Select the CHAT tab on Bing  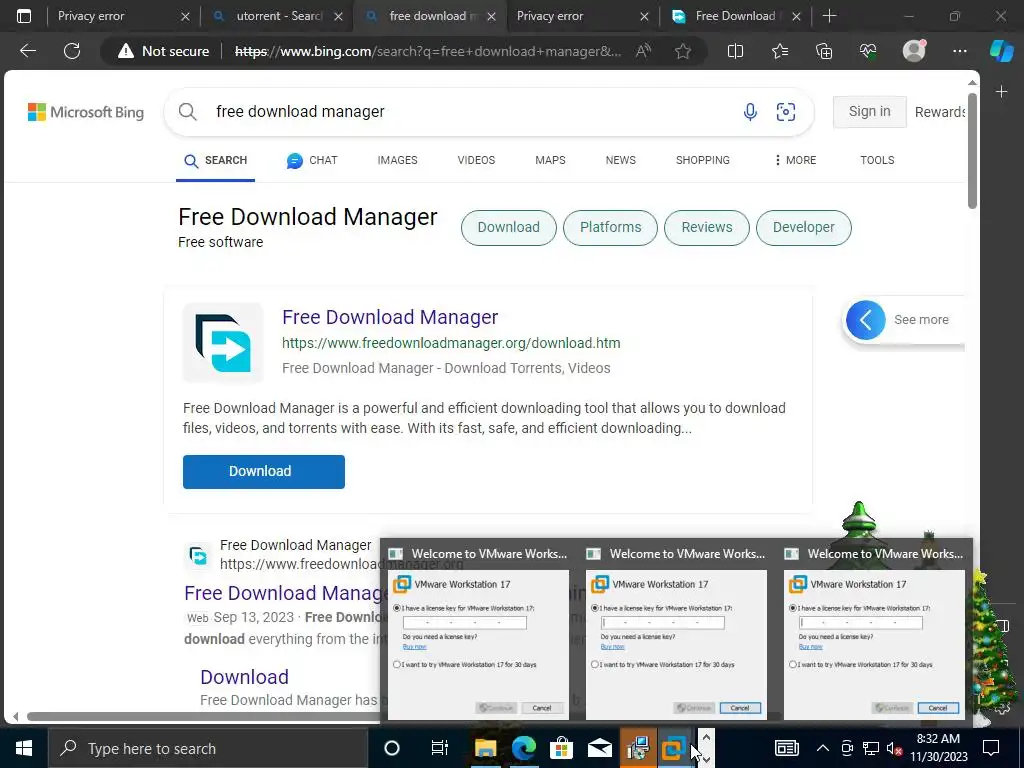click(312, 161)
